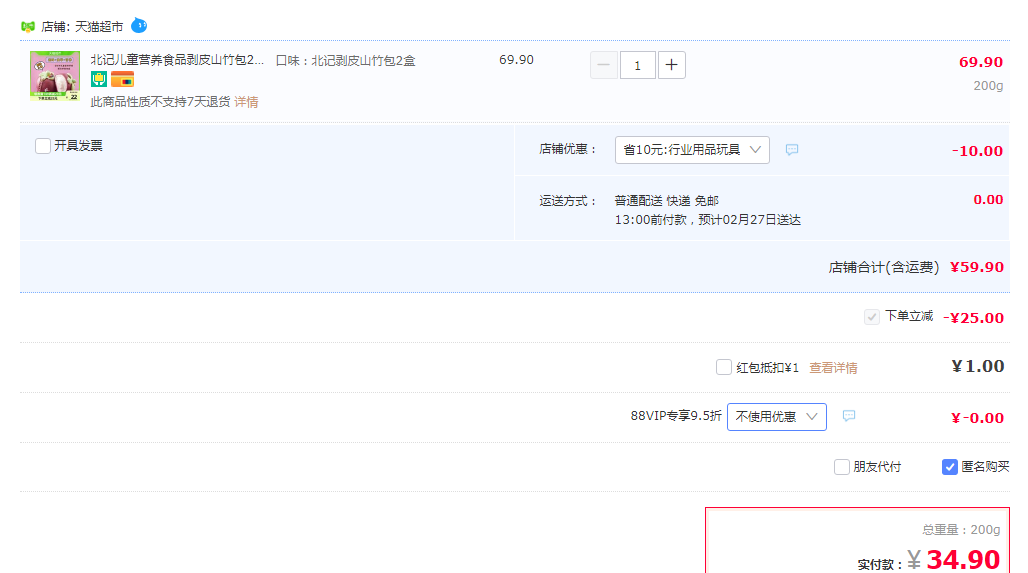Viewport: 1028px width, 573px height.
Task: Click the Tmall cat store icon
Action: pyautogui.click(x=28, y=27)
